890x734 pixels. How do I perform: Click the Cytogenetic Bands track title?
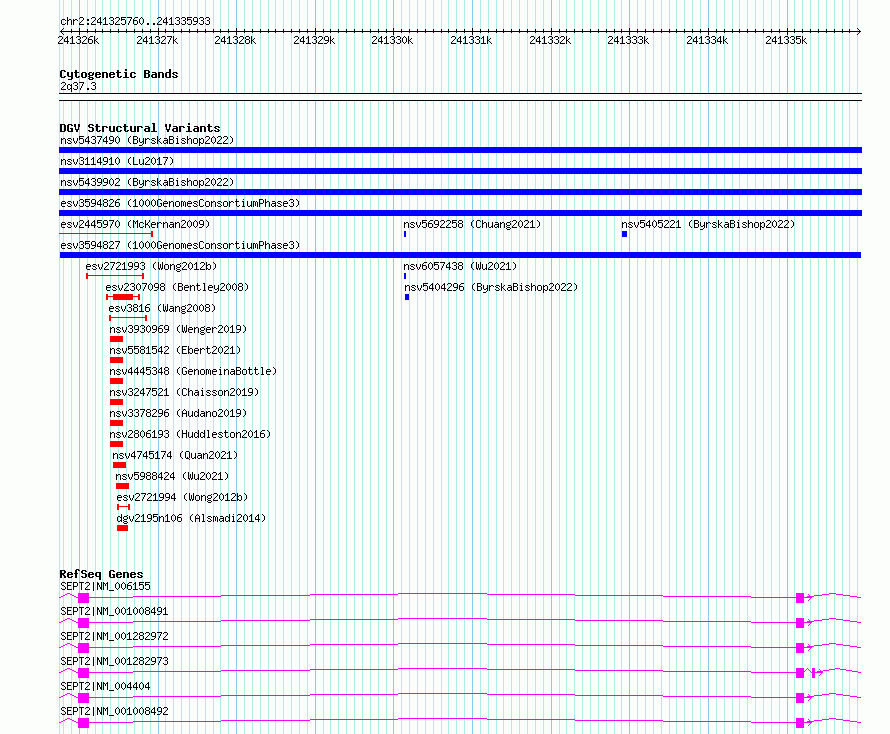pyautogui.click(x=119, y=74)
